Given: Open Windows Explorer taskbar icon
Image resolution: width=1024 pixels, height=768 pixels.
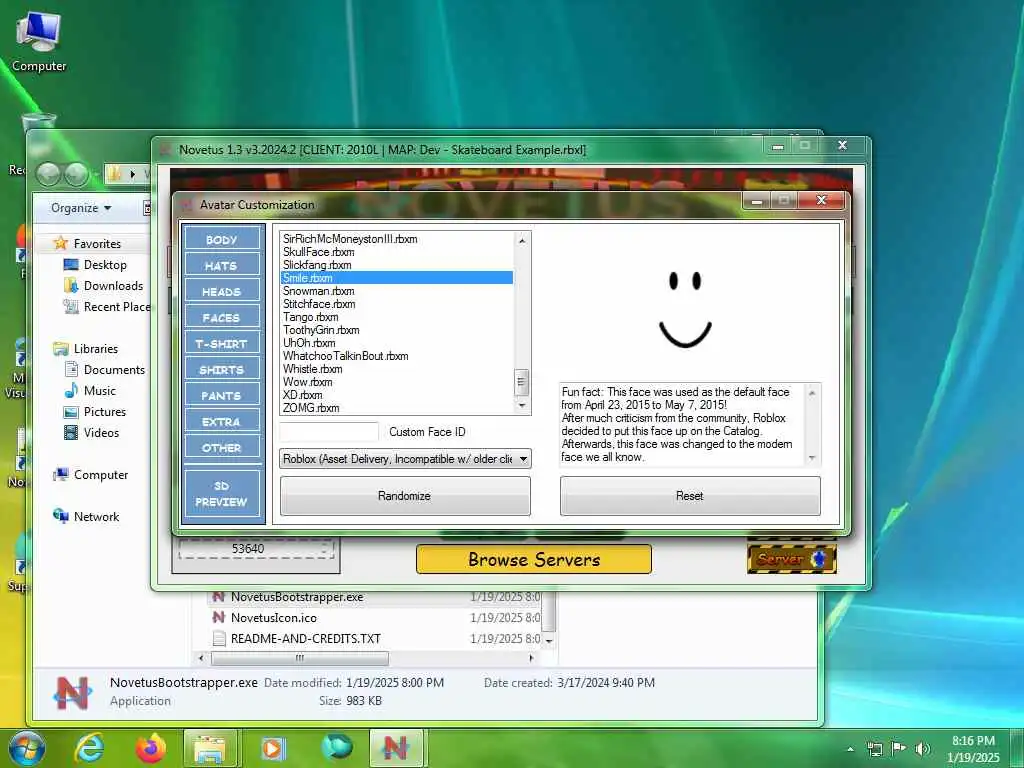Looking at the screenshot, I should tap(210, 748).
